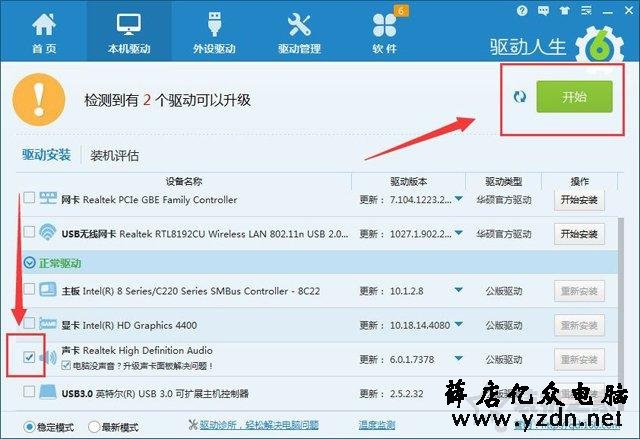Open the skin shirt icon
Viewport: 640px width, 439px height.
[565, 11]
